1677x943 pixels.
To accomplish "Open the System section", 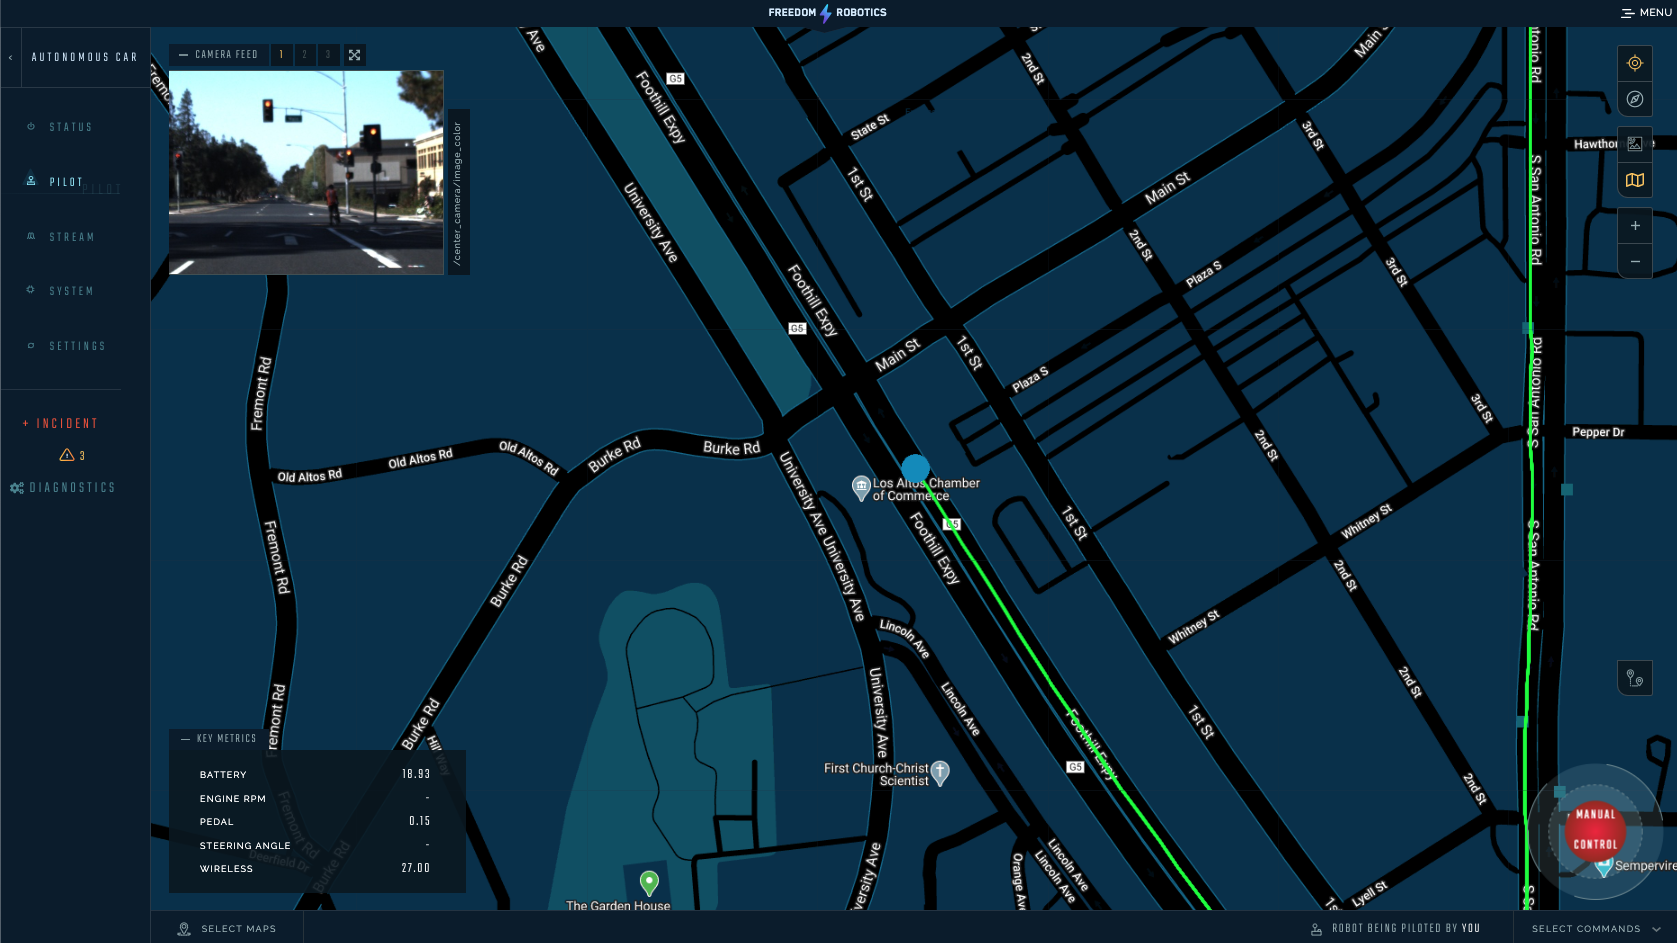I will (71, 291).
